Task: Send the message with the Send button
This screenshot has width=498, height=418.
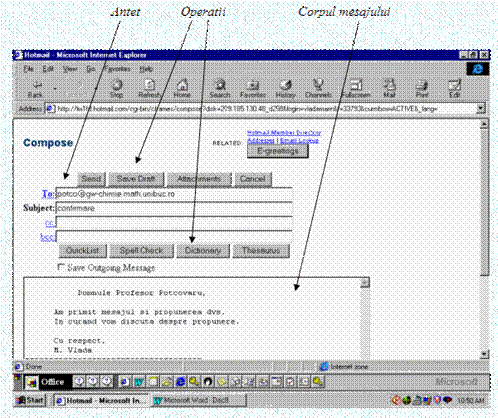Action: click(x=91, y=179)
